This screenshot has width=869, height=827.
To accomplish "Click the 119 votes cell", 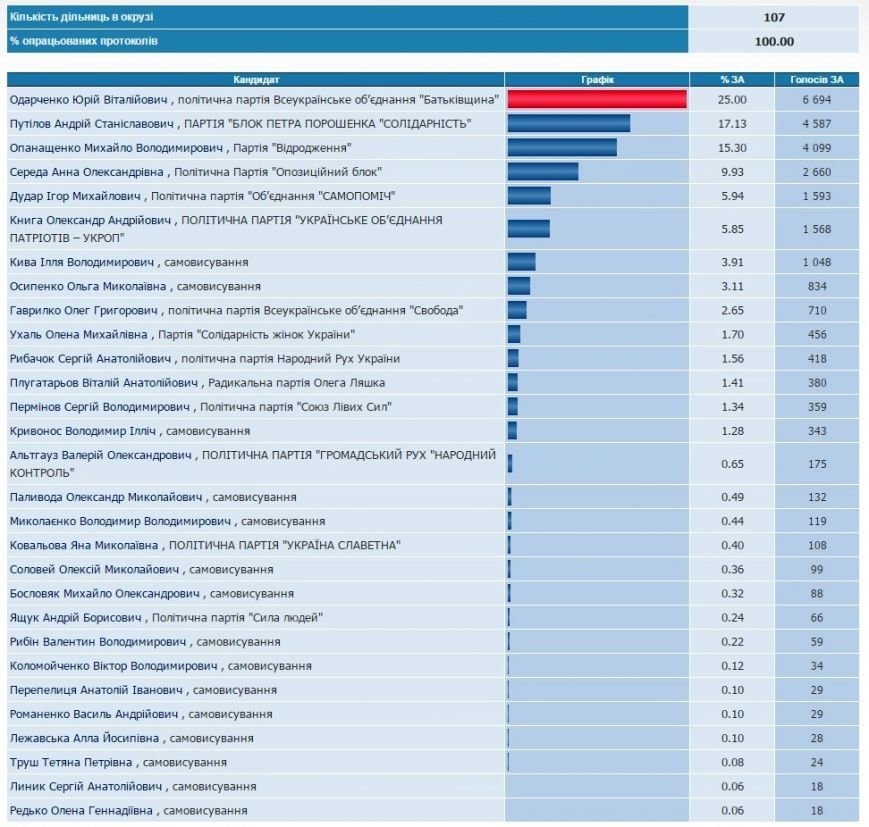I will point(817,521).
